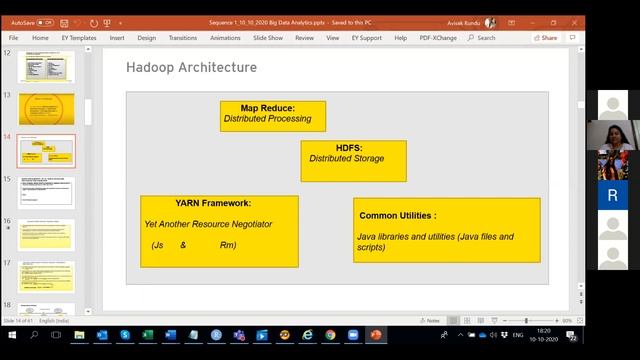This screenshot has height=360, width=640.
Task: Open the Review tab
Action: pos(304,38)
